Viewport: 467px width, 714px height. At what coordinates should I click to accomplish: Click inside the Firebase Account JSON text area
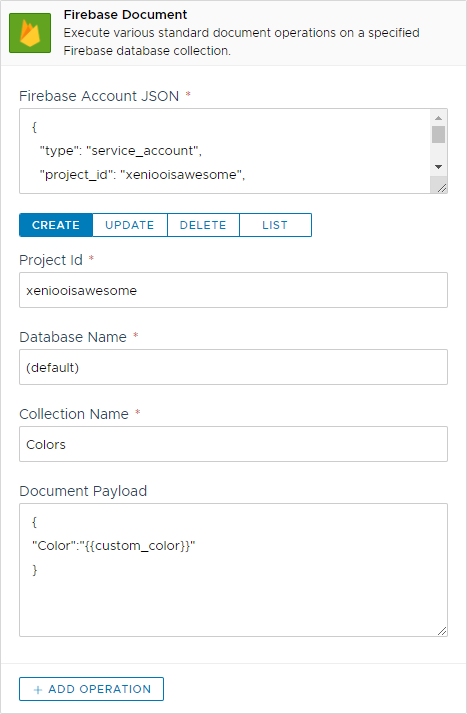pos(225,151)
